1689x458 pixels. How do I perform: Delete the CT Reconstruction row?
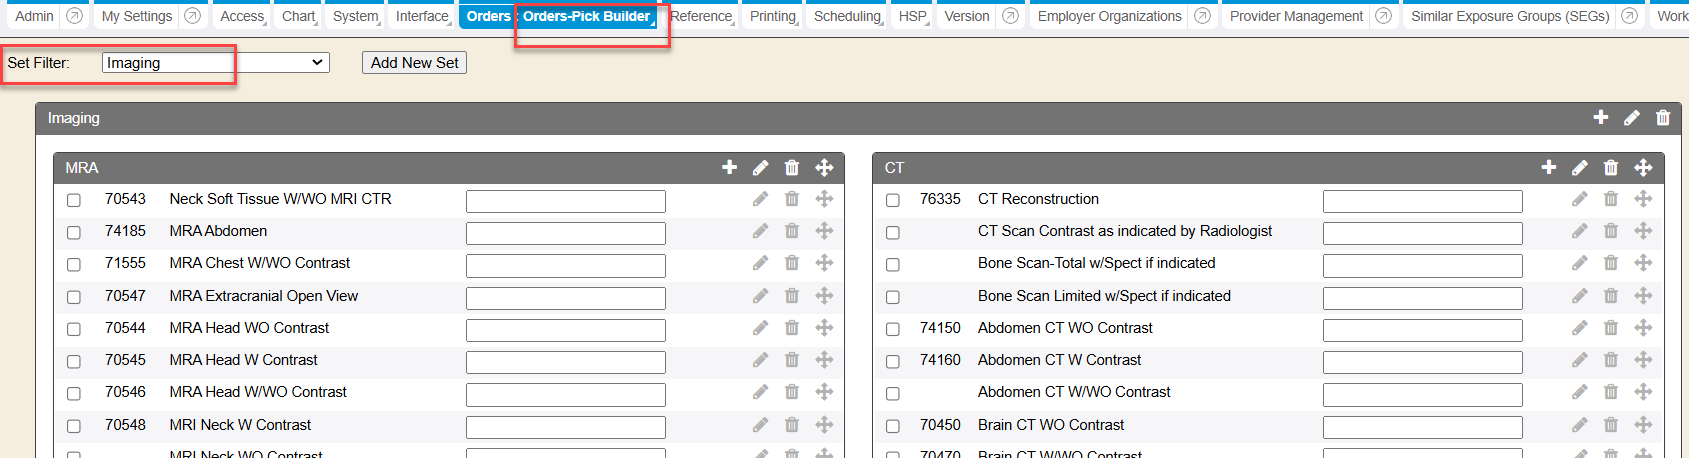[1610, 199]
